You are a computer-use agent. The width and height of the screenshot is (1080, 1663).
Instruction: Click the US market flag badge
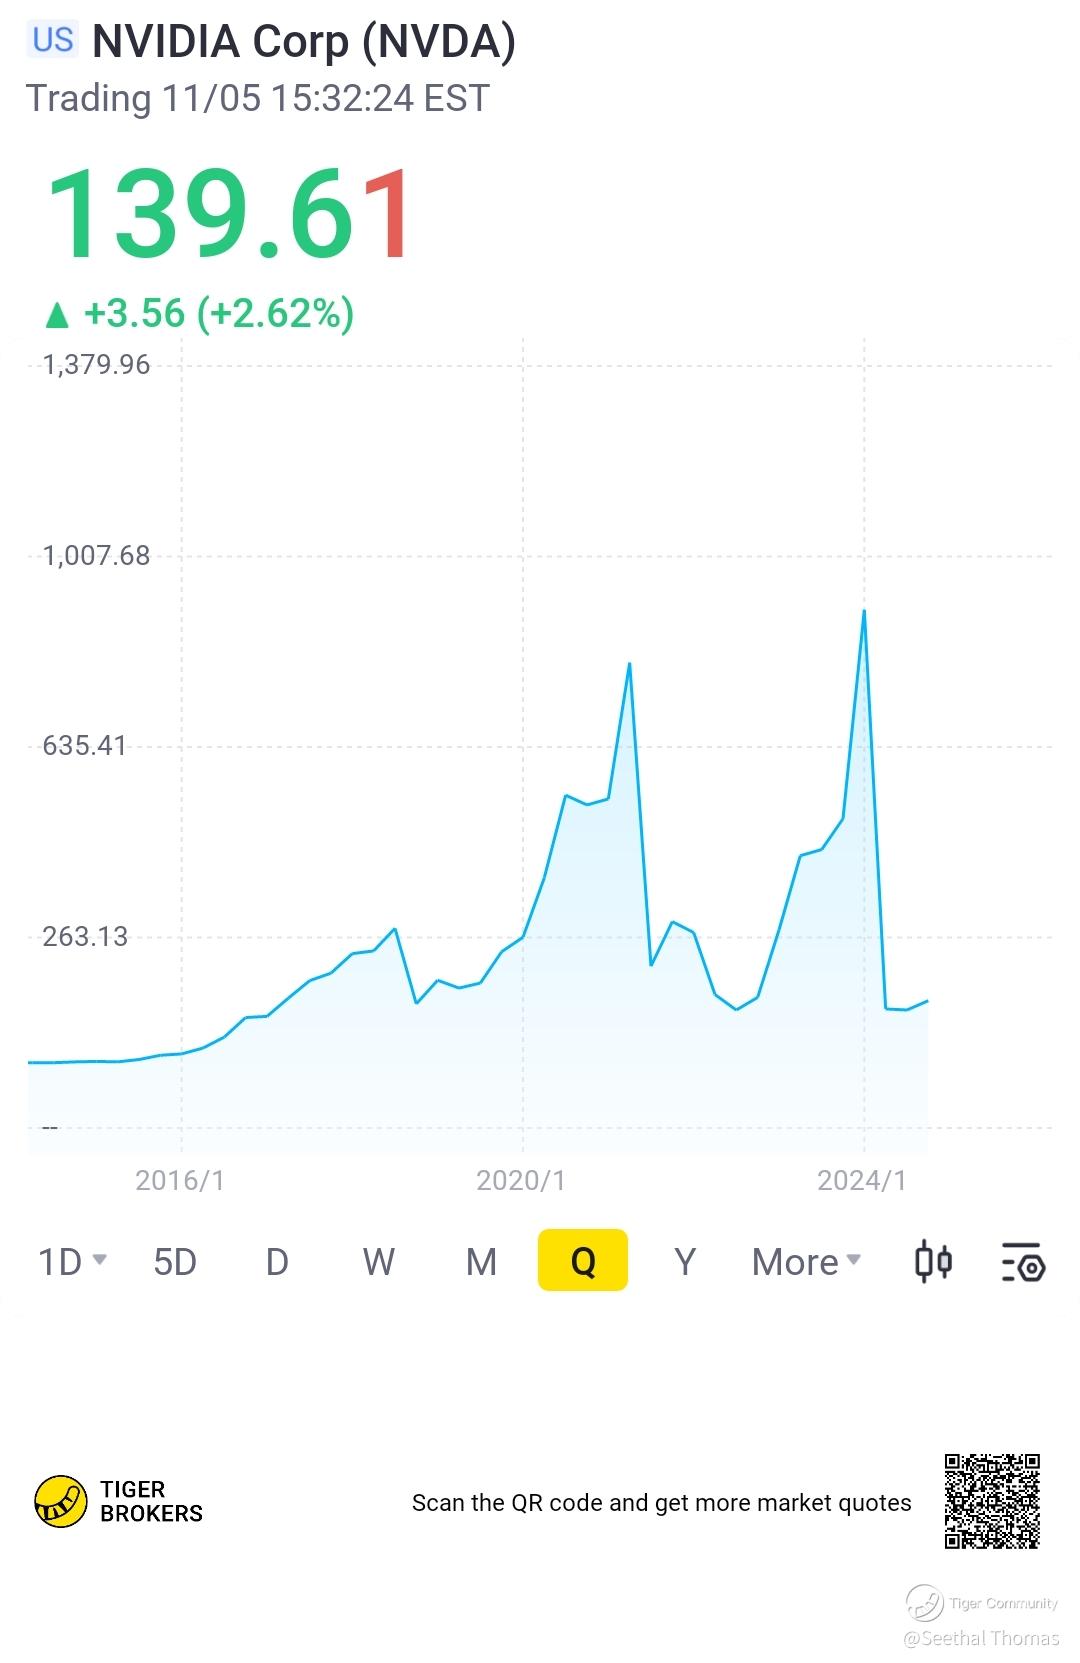click(x=52, y=40)
